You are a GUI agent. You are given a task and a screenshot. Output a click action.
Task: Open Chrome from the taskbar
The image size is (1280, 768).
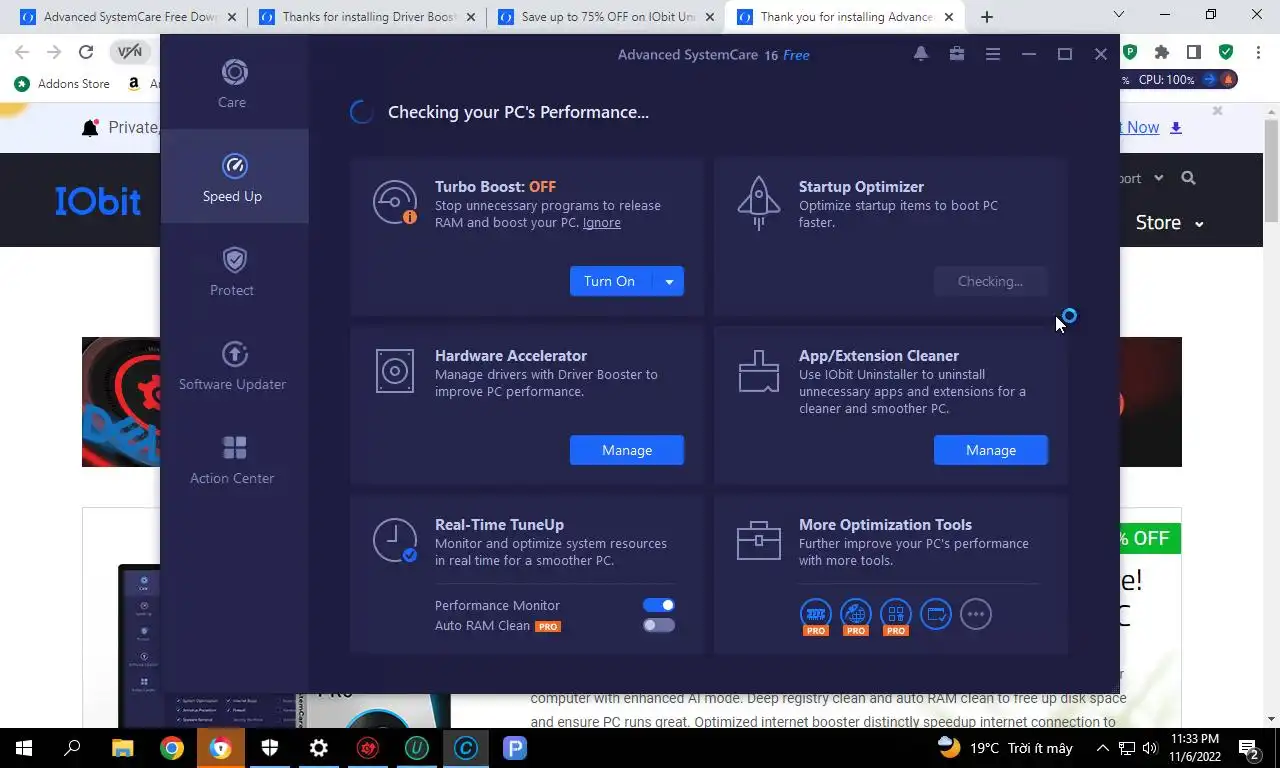click(172, 748)
